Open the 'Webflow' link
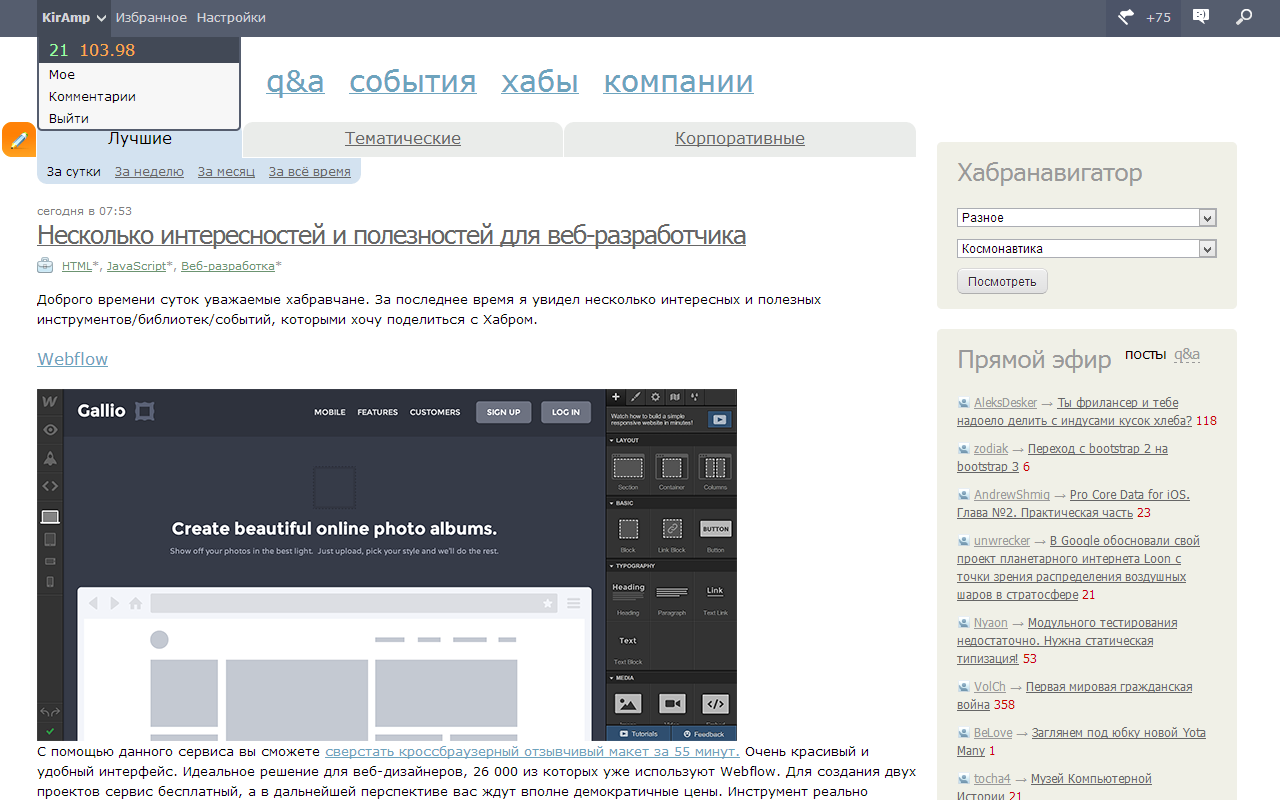The image size is (1280, 800). [x=72, y=359]
